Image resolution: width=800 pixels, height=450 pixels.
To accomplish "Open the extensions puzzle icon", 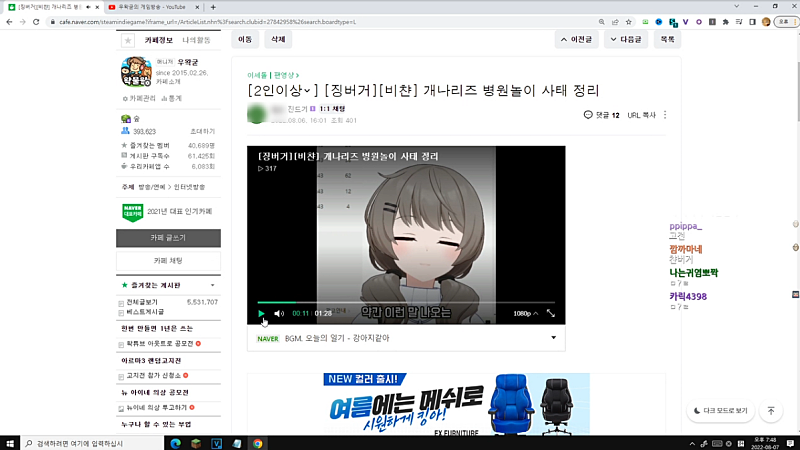I will click(x=726, y=22).
